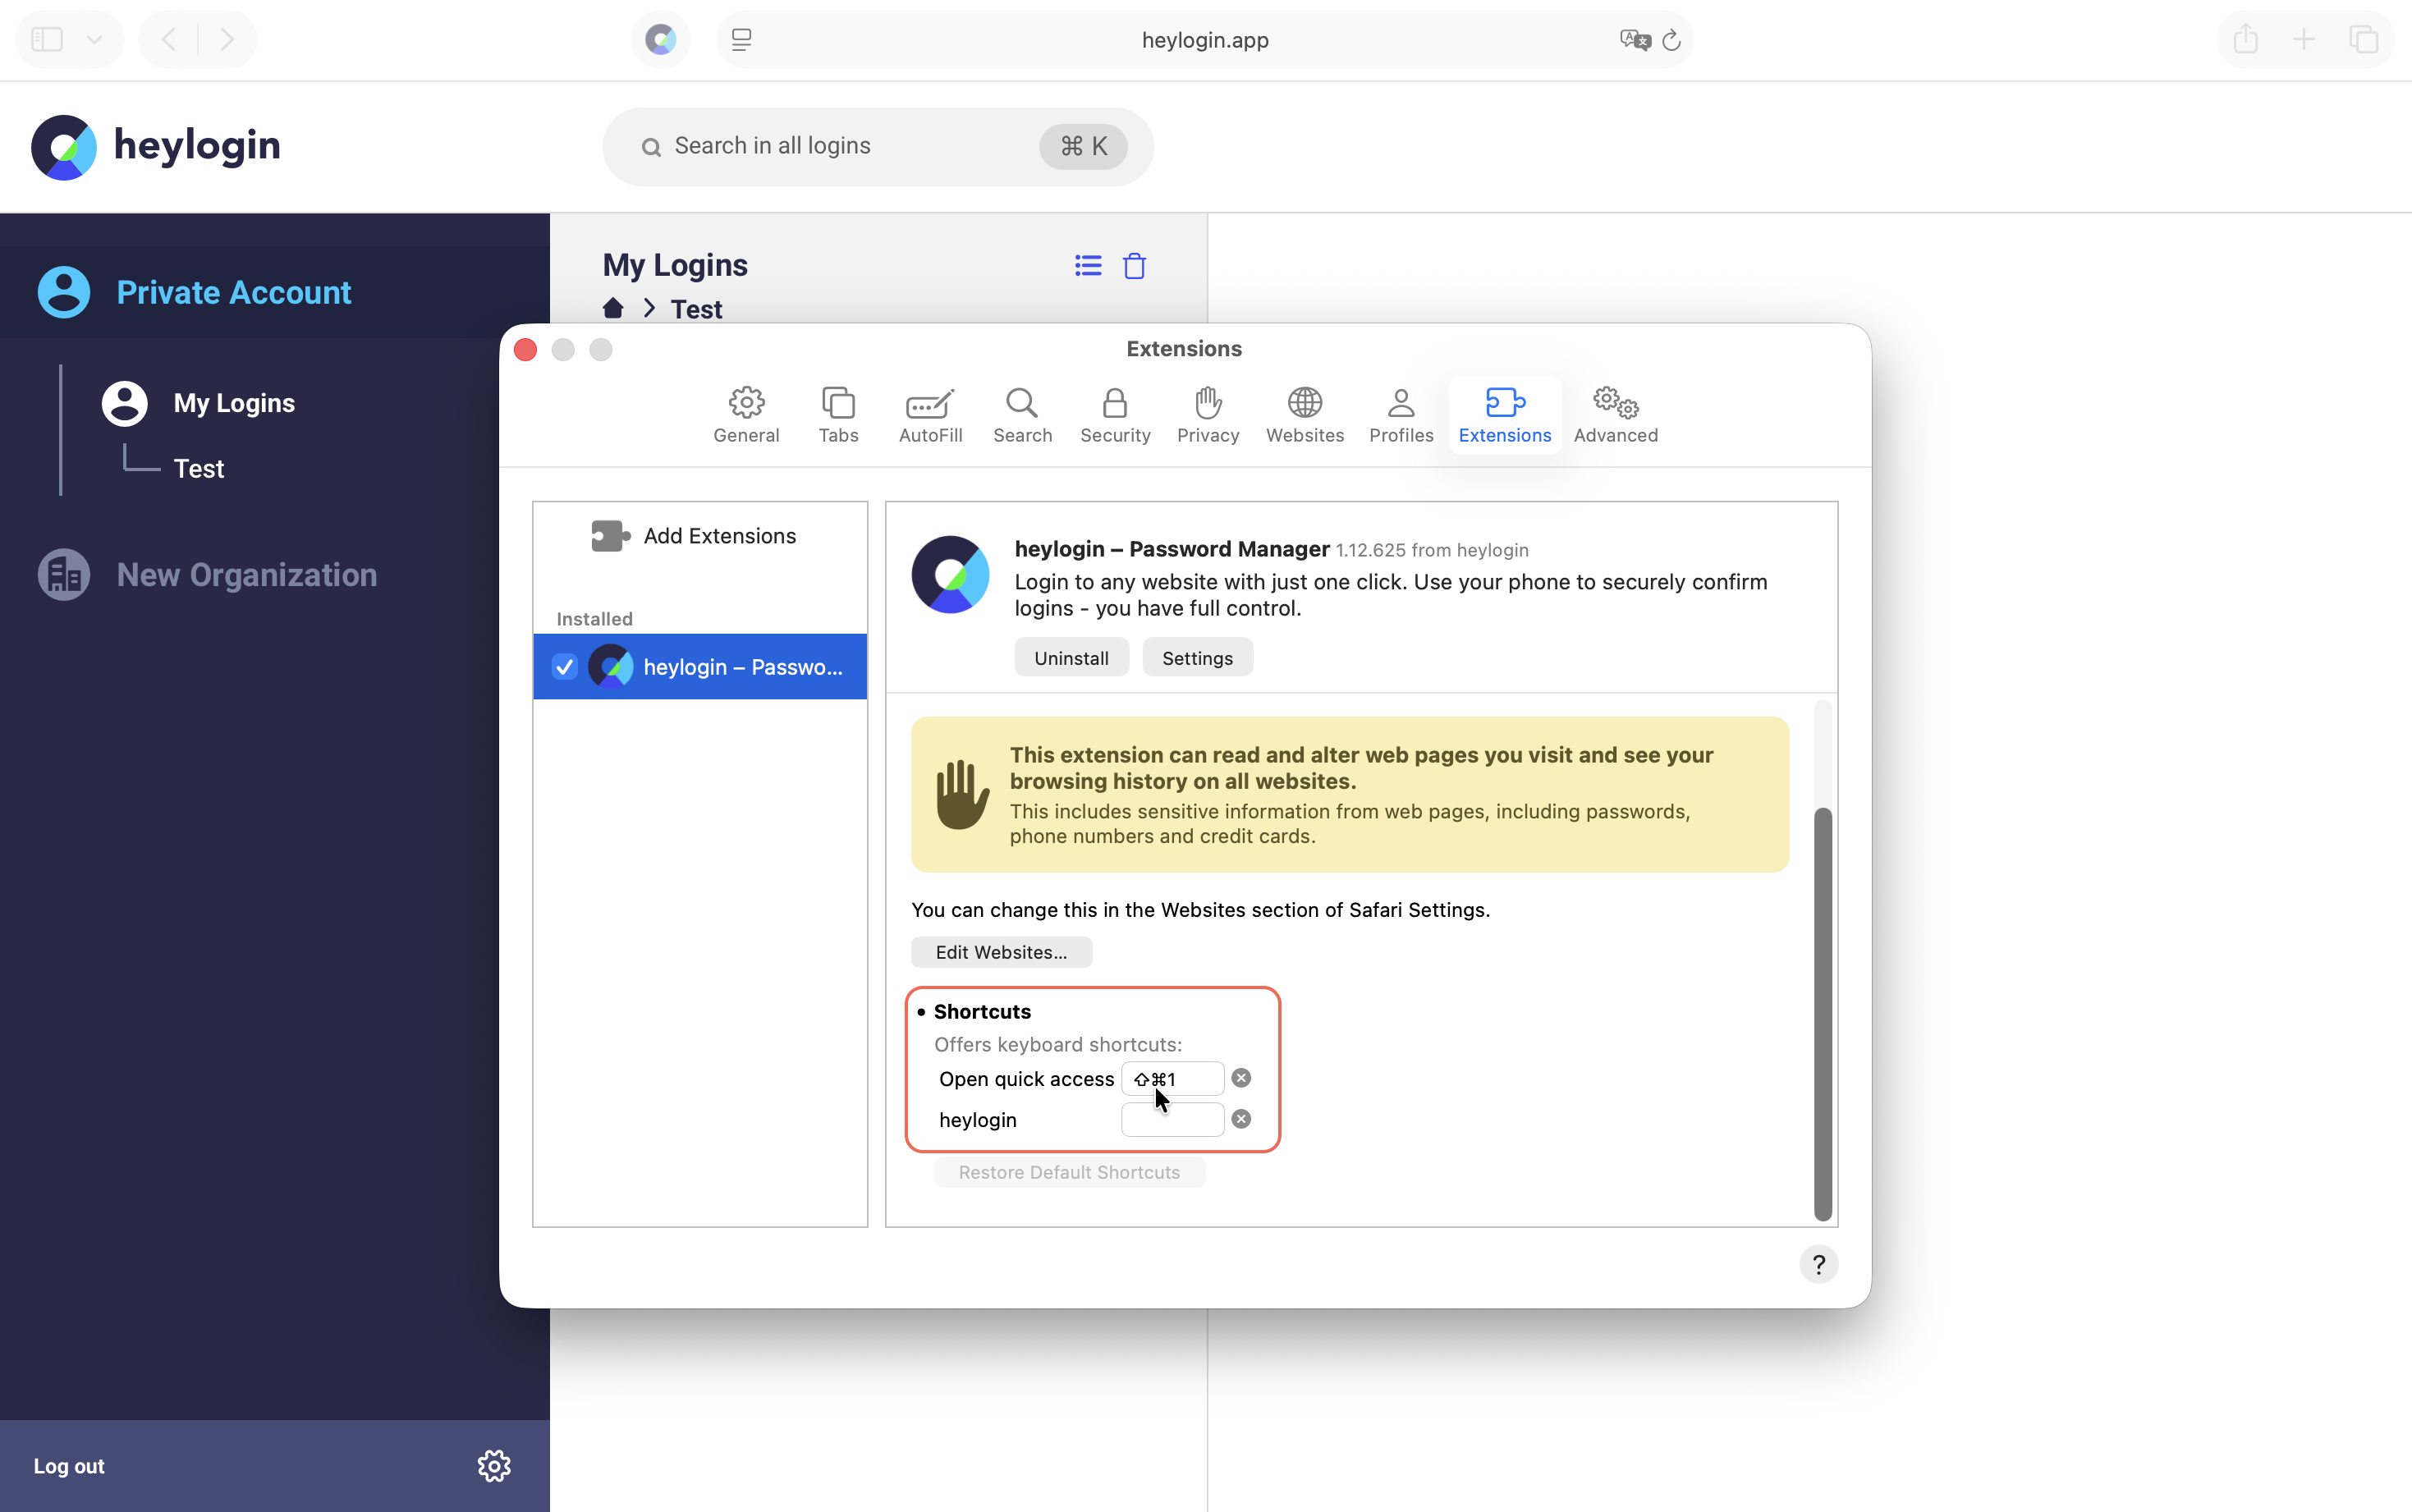Open the extension Settings button

pyautogui.click(x=1197, y=658)
